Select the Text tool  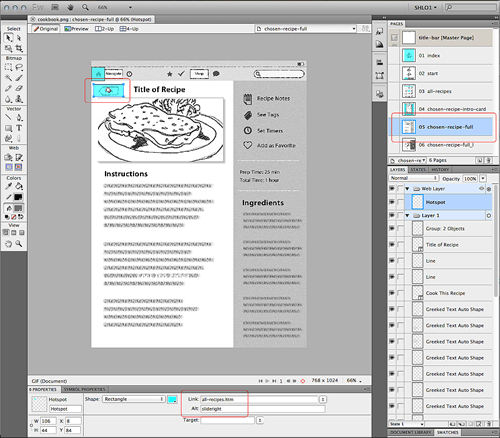pos(19,128)
